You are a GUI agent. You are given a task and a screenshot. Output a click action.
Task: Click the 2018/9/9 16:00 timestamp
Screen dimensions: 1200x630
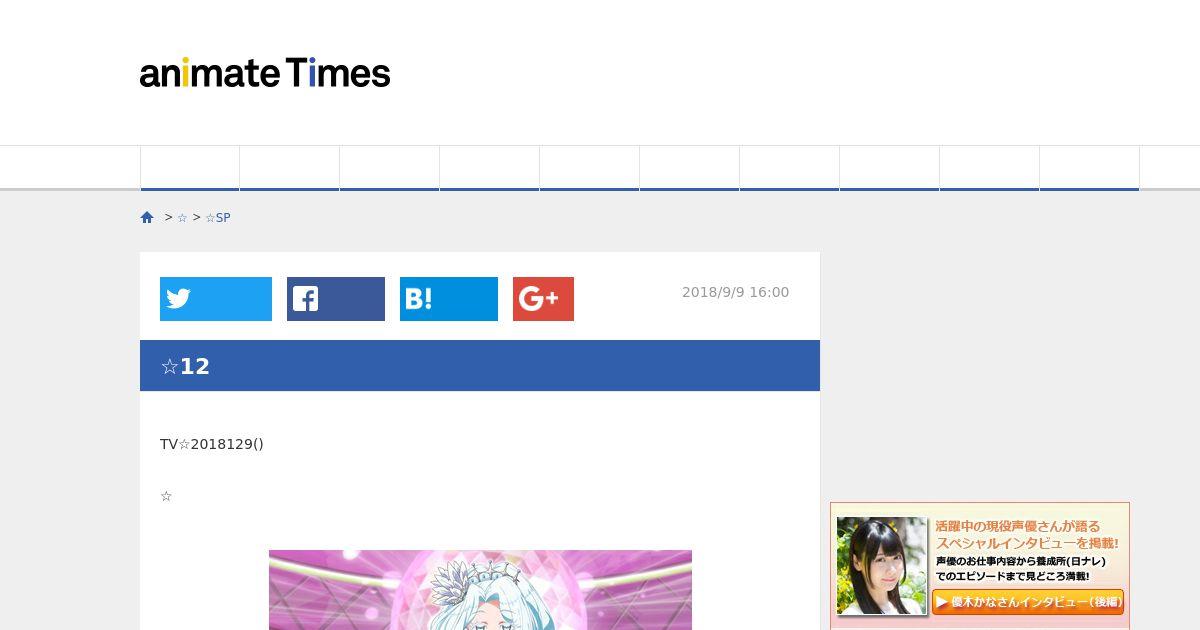[x=735, y=292]
